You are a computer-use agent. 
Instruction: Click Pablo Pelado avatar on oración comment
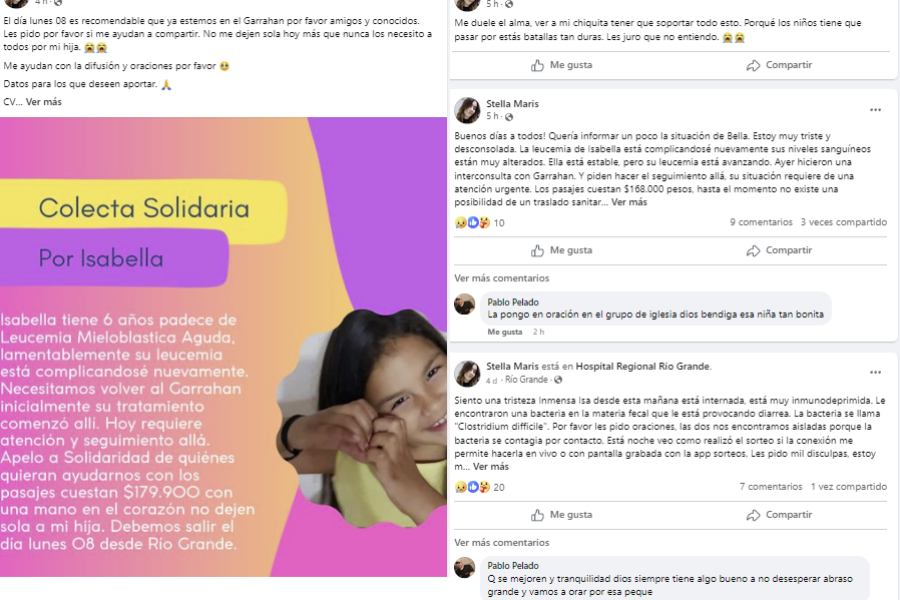464,304
